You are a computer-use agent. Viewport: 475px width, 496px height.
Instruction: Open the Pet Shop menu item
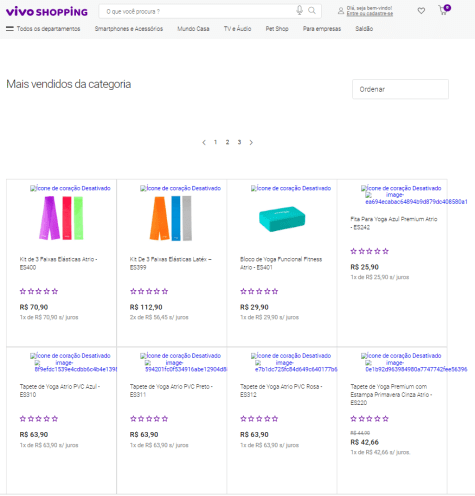pyautogui.click(x=277, y=29)
